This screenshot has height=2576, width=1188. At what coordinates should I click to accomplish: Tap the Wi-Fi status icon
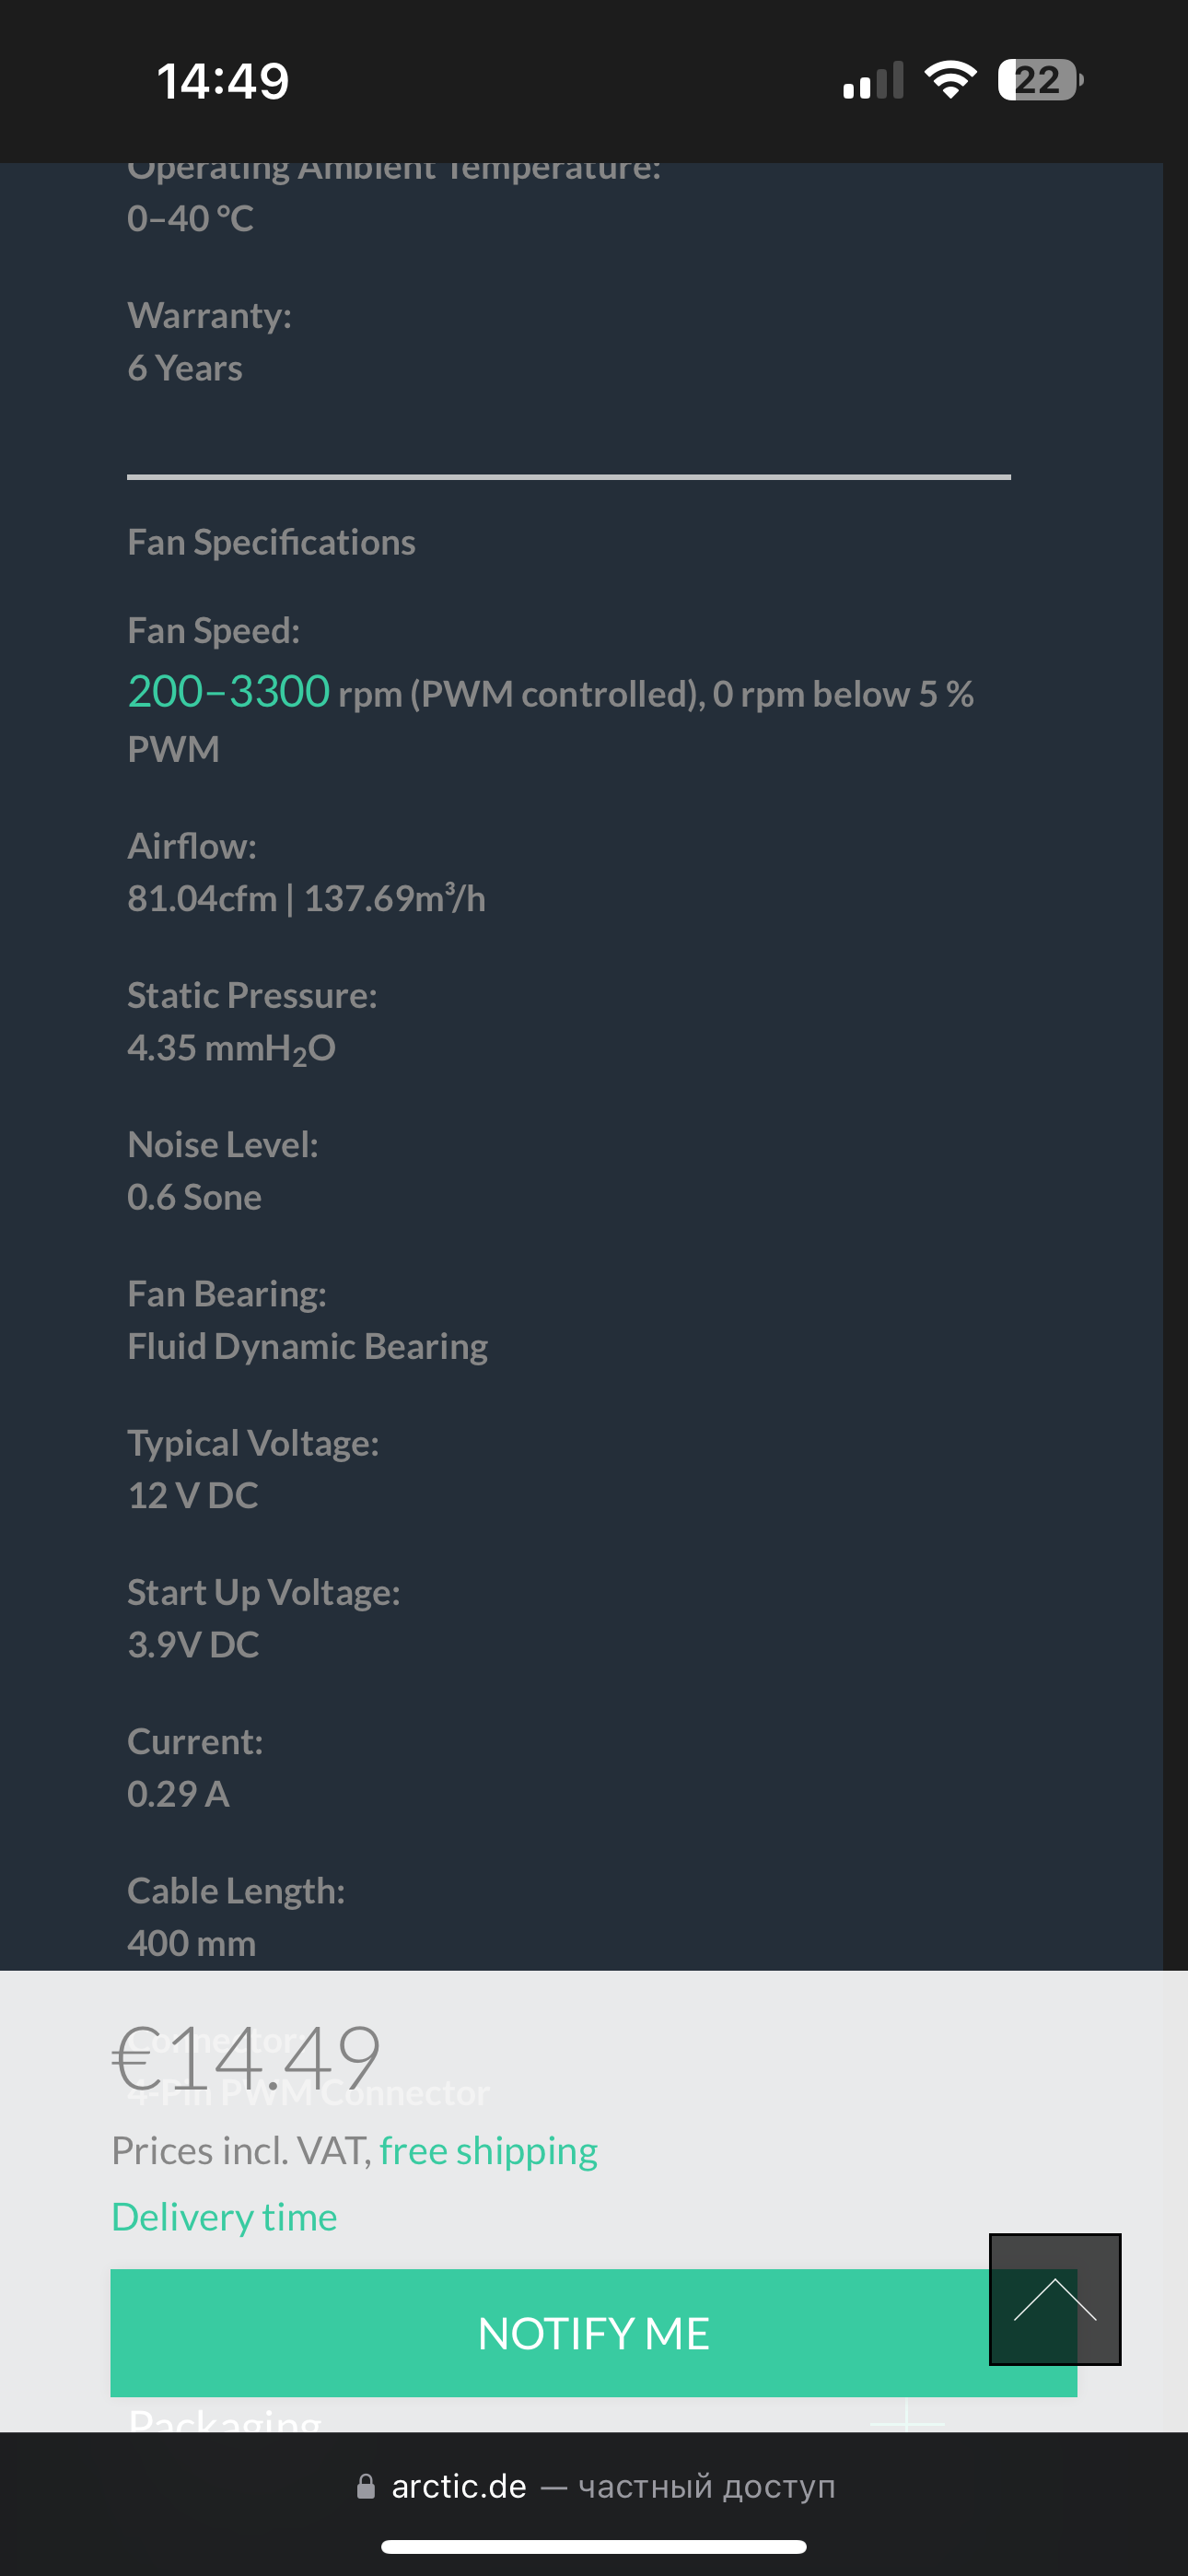point(950,80)
